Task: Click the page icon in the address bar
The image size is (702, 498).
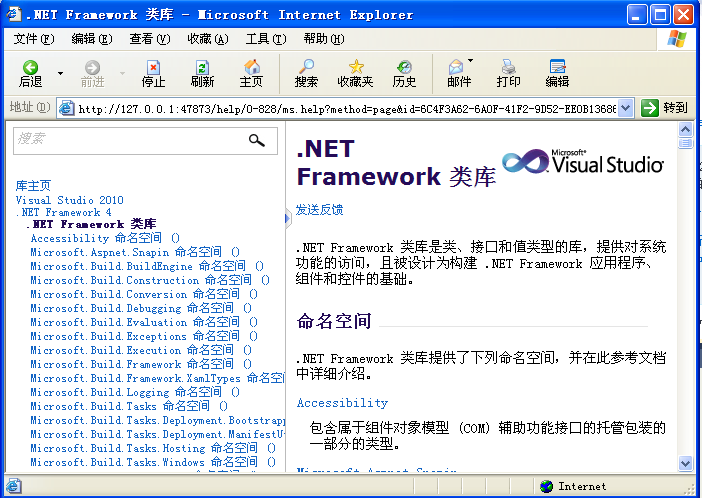Action: (x=67, y=108)
